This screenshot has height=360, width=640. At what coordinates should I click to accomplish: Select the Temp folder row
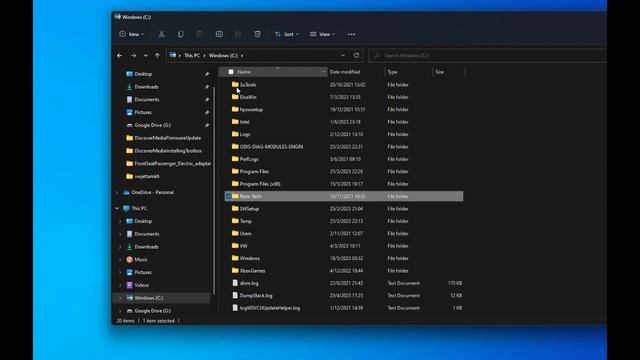coord(344,221)
